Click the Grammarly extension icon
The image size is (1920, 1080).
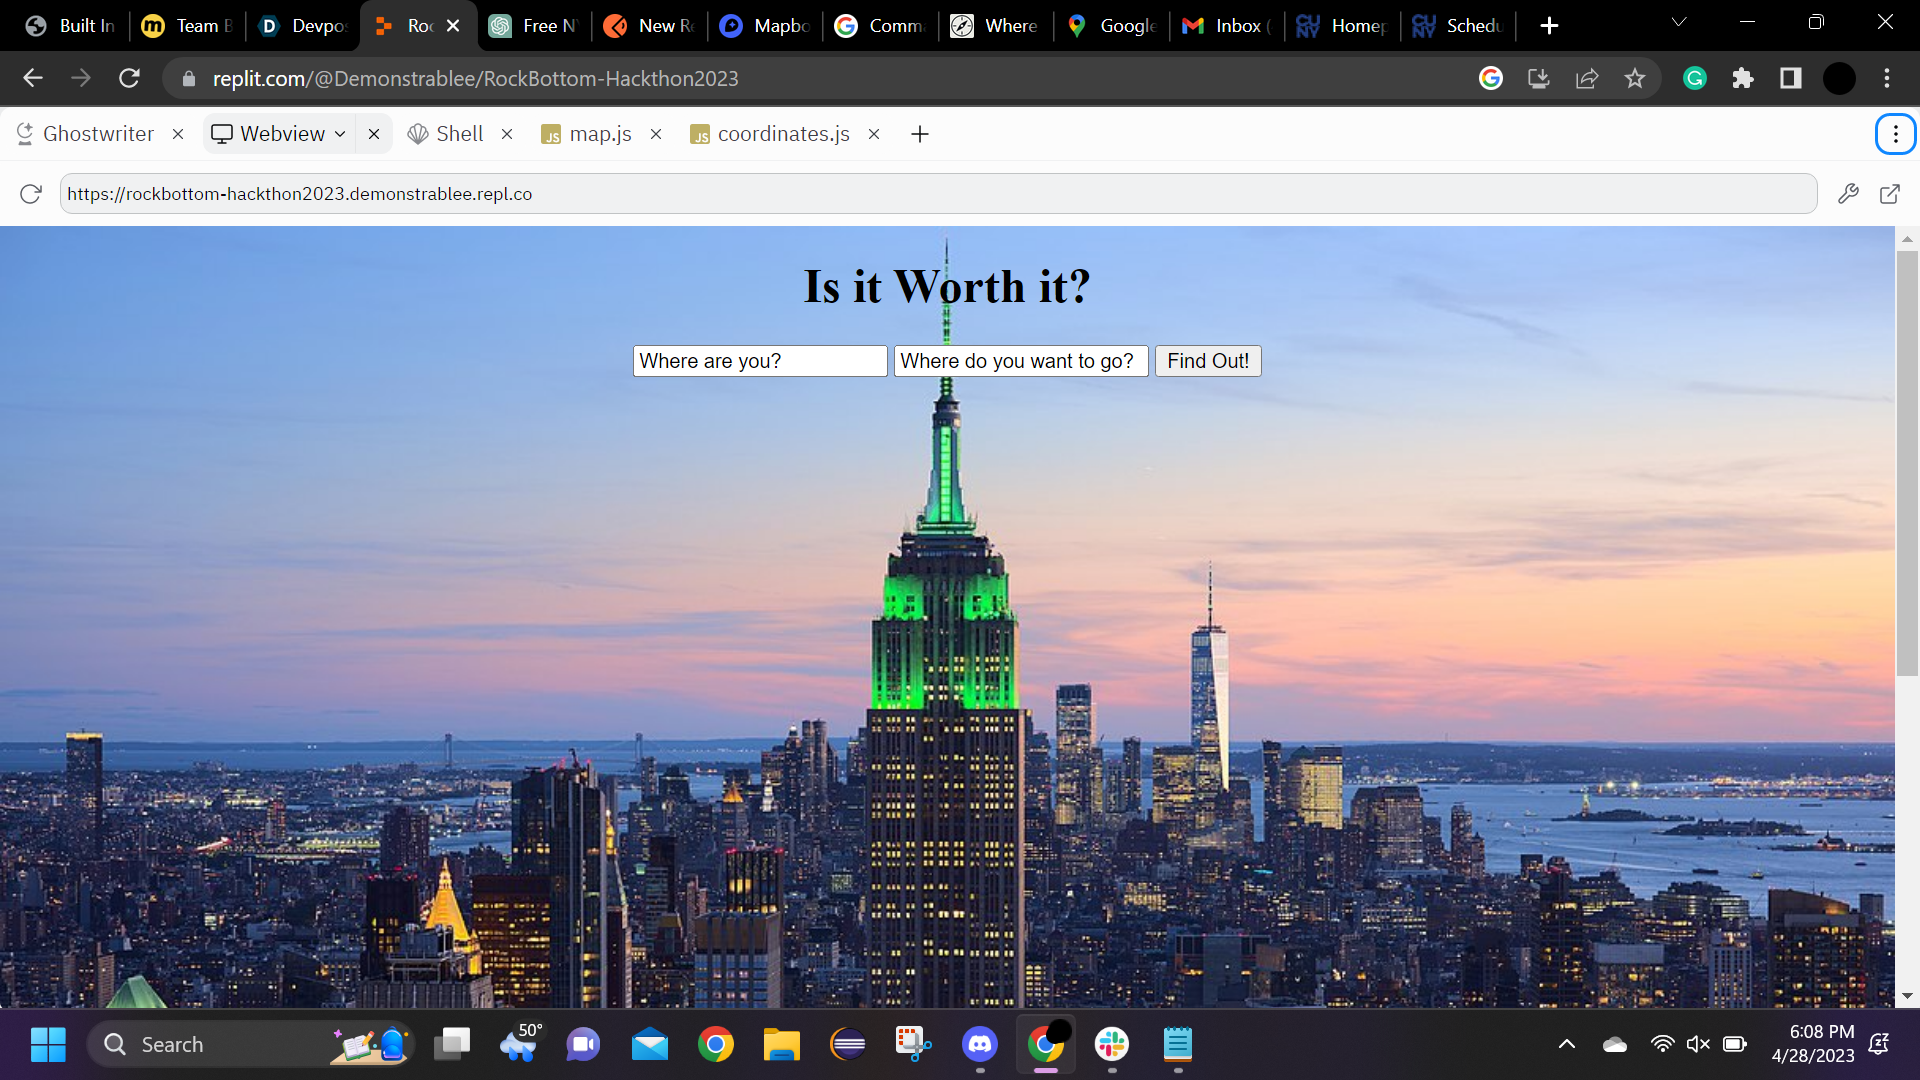click(x=1694, y=78)
